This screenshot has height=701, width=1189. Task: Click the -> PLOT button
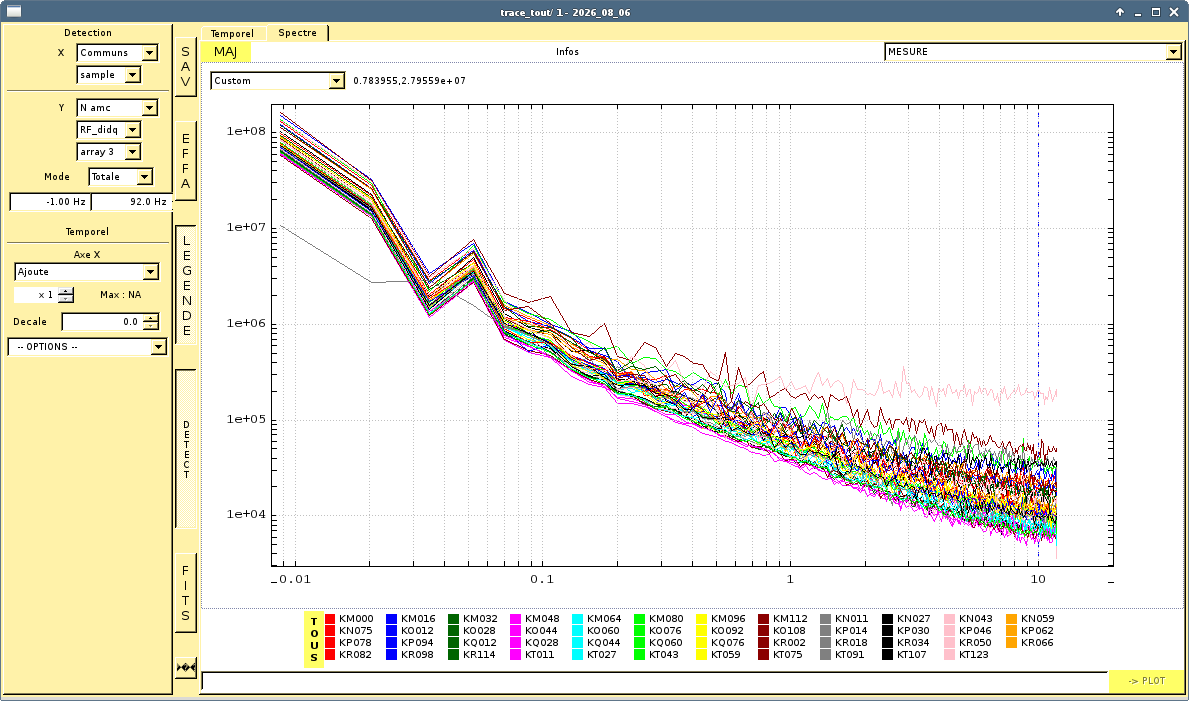coord(1146,681)
